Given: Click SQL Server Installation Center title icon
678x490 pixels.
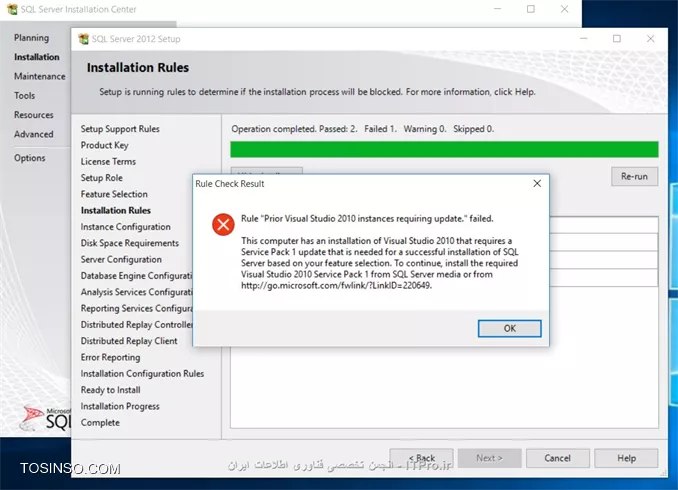Looking at the screenshot, I should point(12,9).
